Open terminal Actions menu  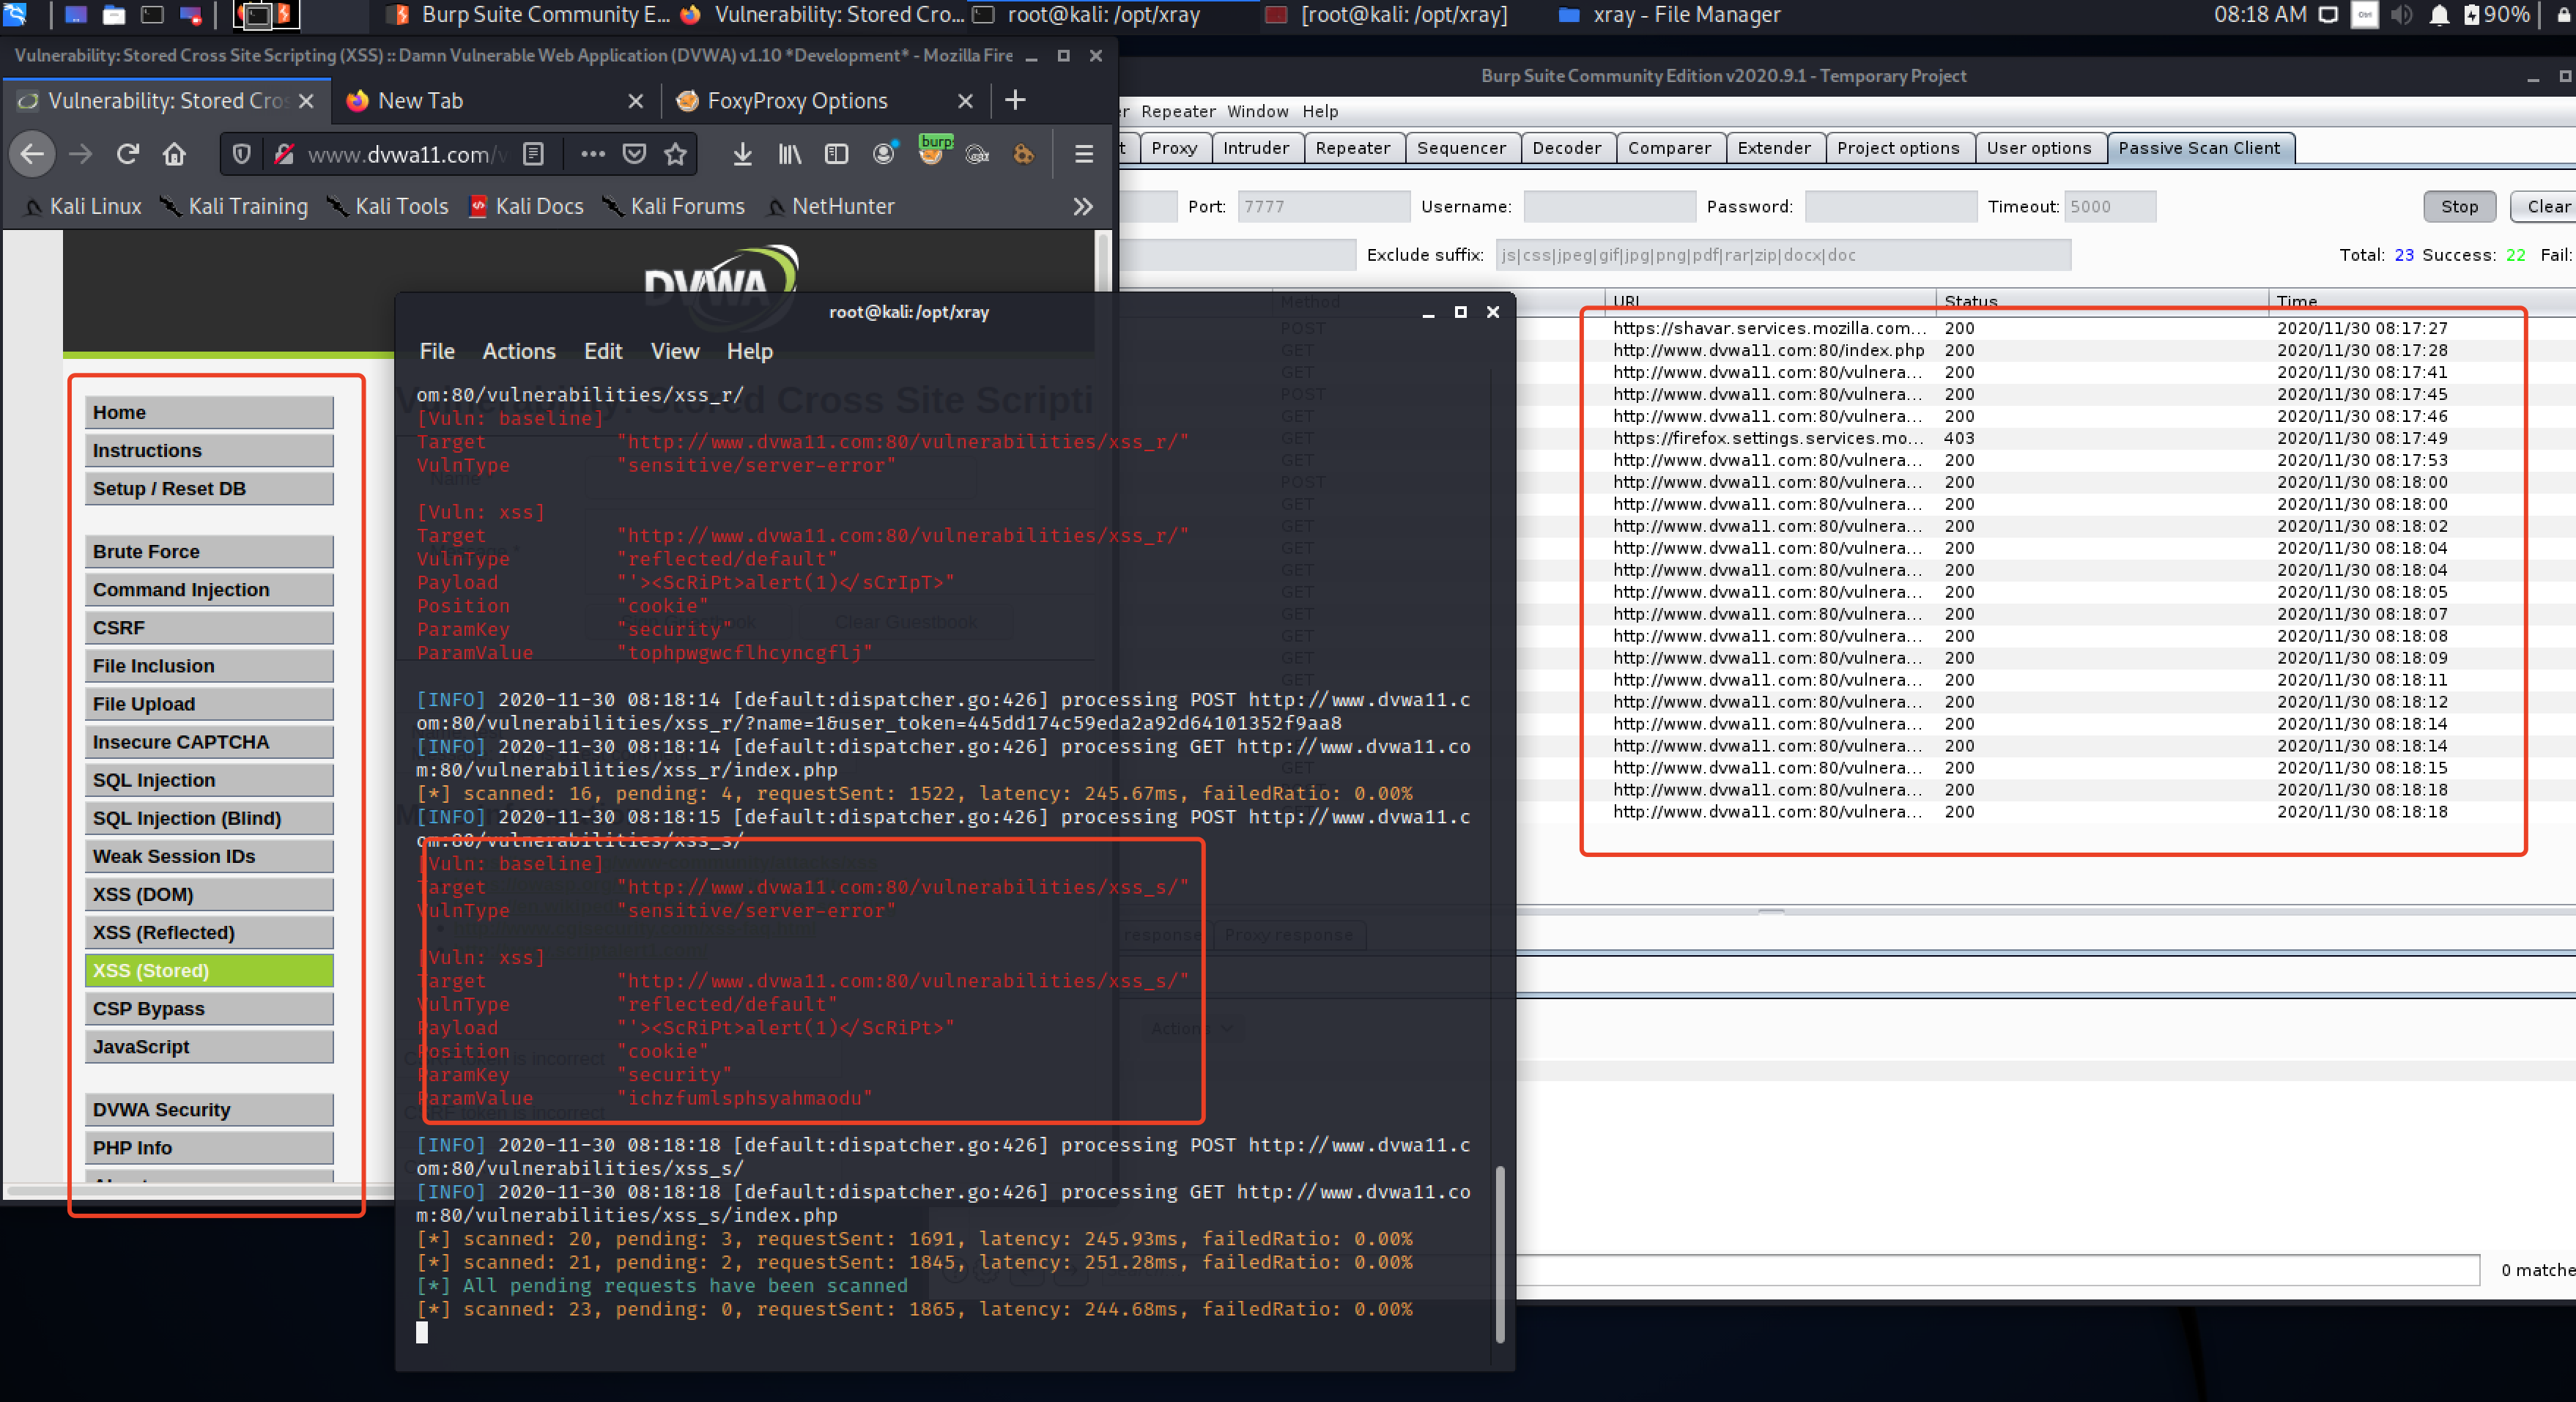(x=518, y=351)
